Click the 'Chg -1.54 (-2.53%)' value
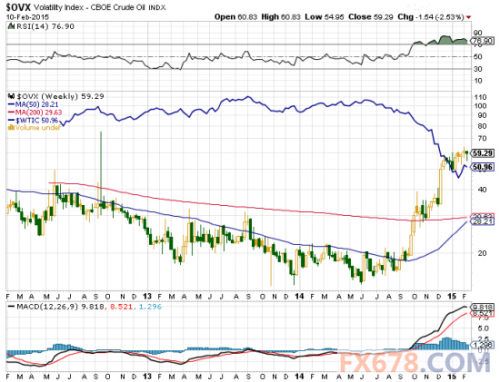Viewport: 500px width, 382px height. tap(430, 17)
